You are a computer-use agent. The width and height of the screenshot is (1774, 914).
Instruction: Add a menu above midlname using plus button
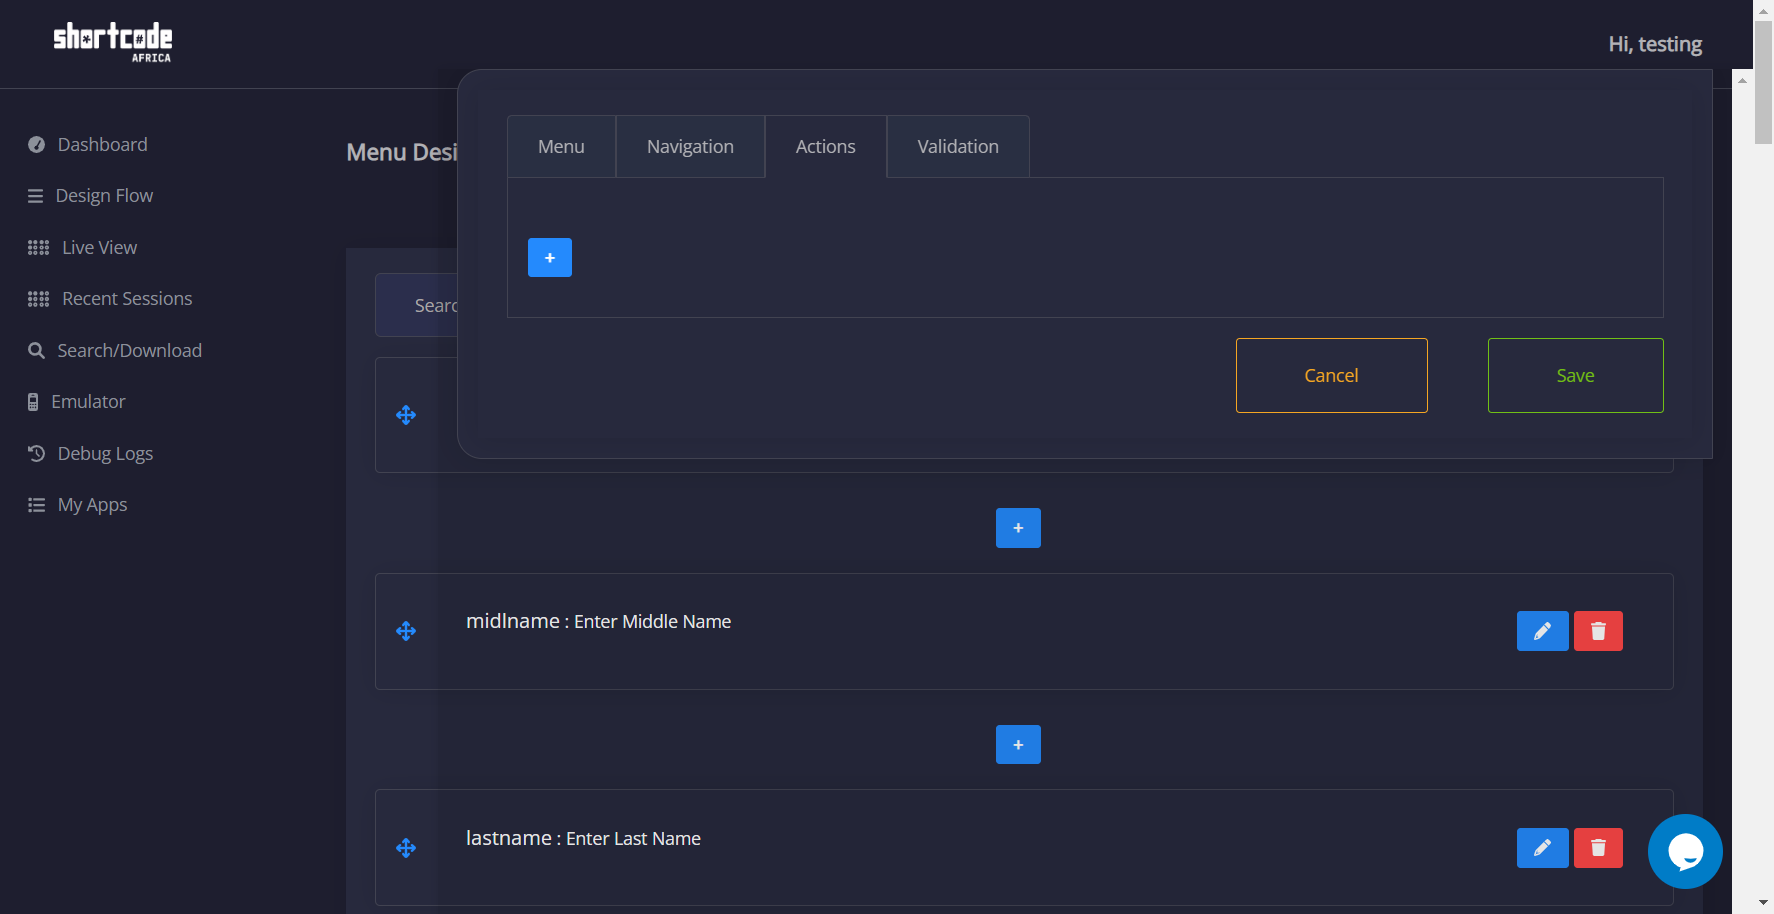point(1018,528)
